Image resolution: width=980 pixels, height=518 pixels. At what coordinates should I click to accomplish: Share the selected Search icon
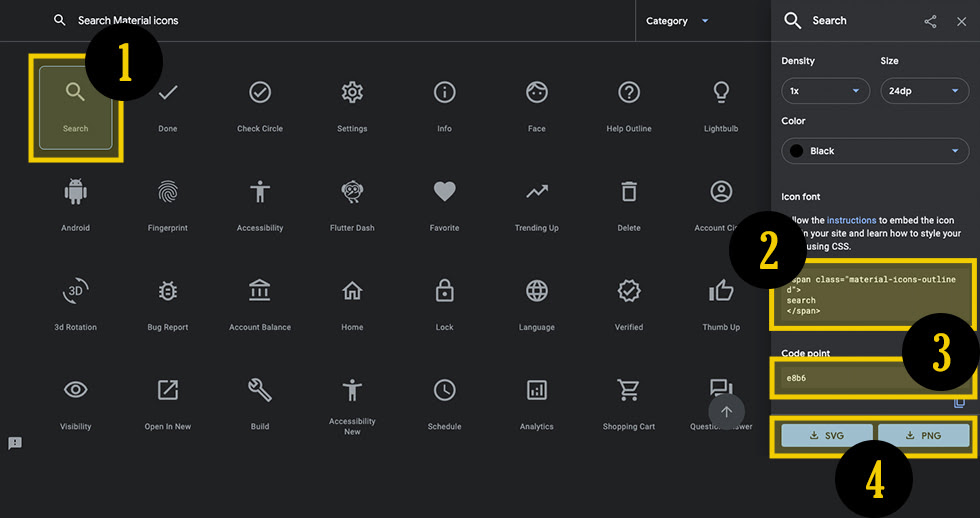coord(931,21)
